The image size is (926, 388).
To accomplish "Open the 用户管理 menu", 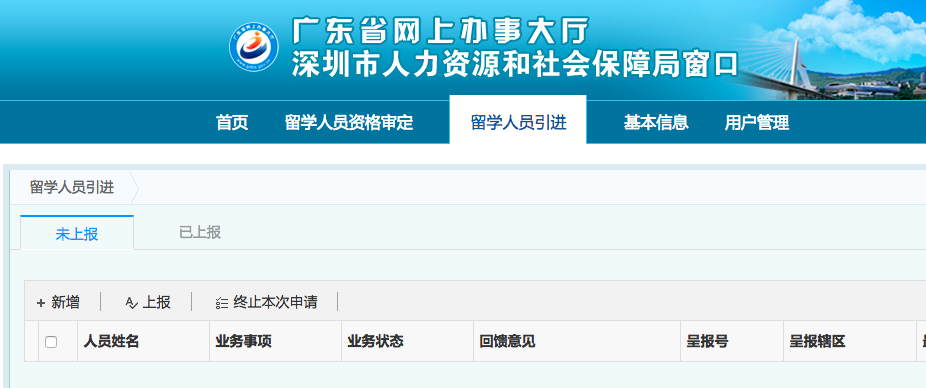I will [757, 122].
